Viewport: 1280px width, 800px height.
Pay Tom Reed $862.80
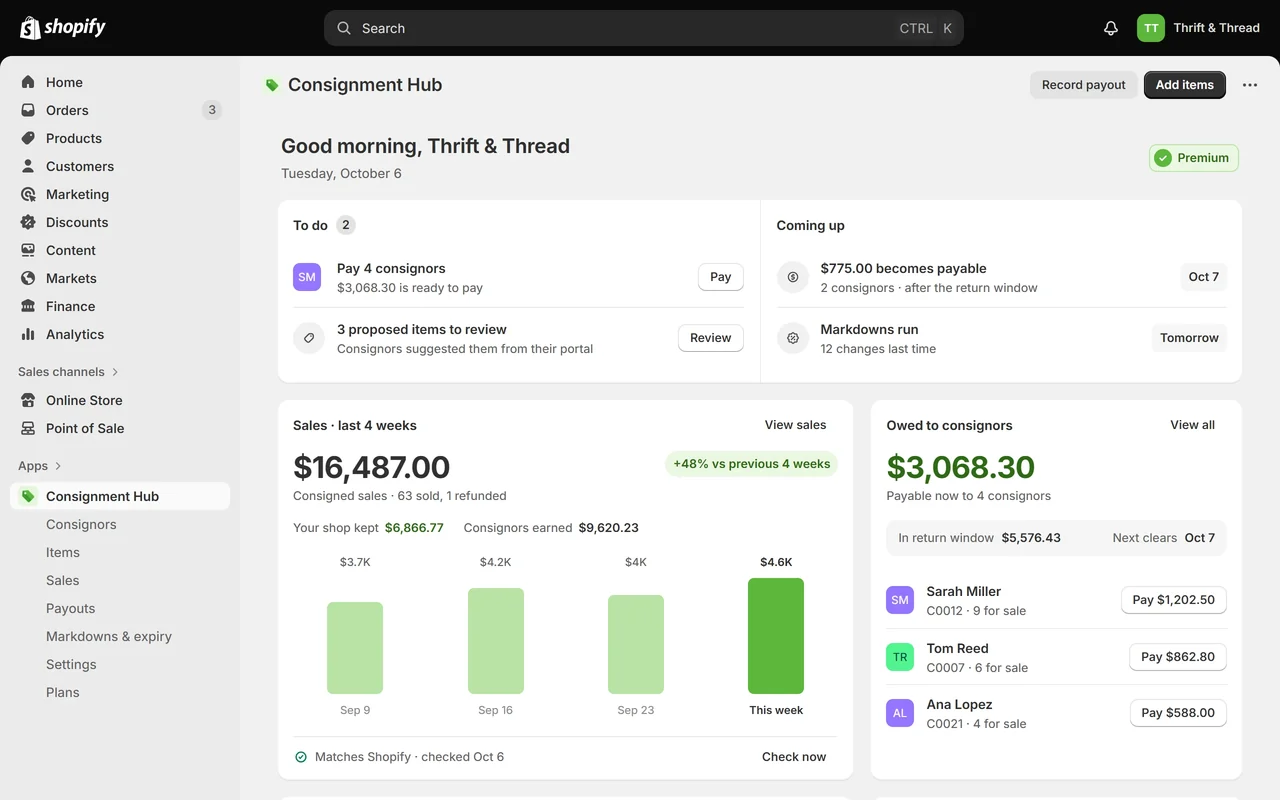(1178, 657)
